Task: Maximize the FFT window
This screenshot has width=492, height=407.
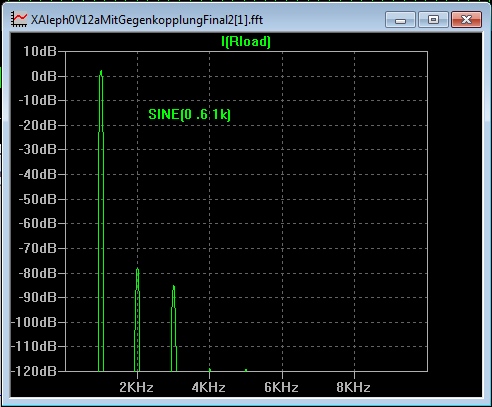Action: [x=433, y=20]
